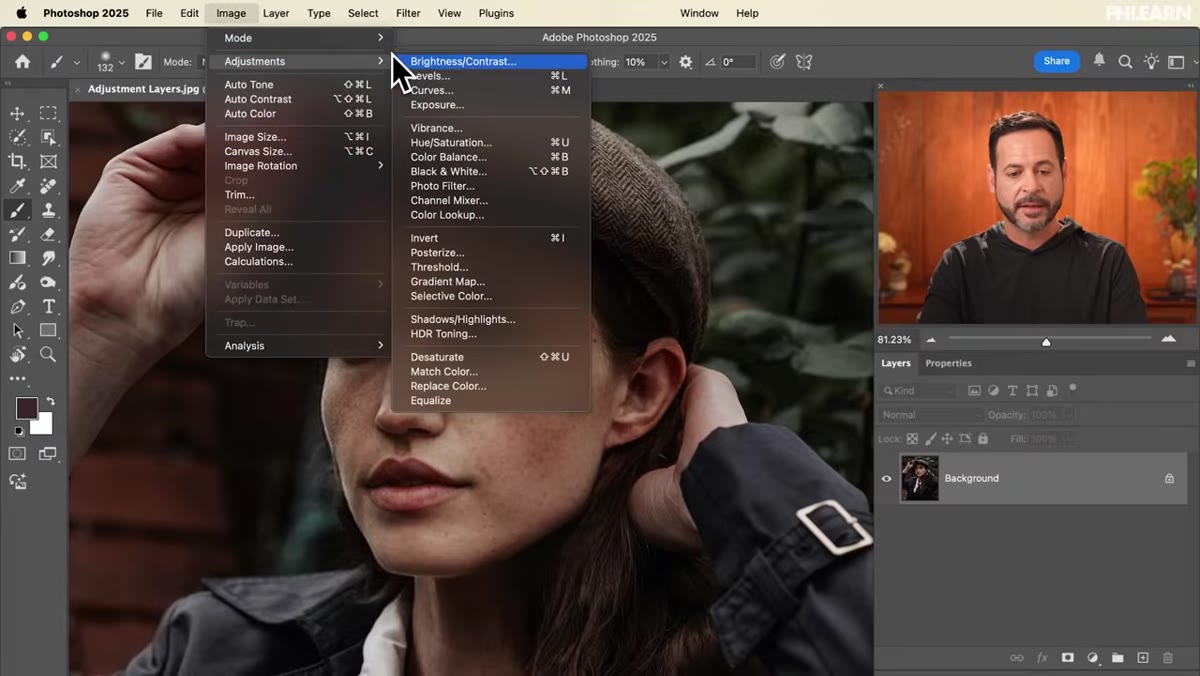Open the Filter menu in menu bar
Image resolution: width=1200 pixels, height=676 pixels.
408,13
